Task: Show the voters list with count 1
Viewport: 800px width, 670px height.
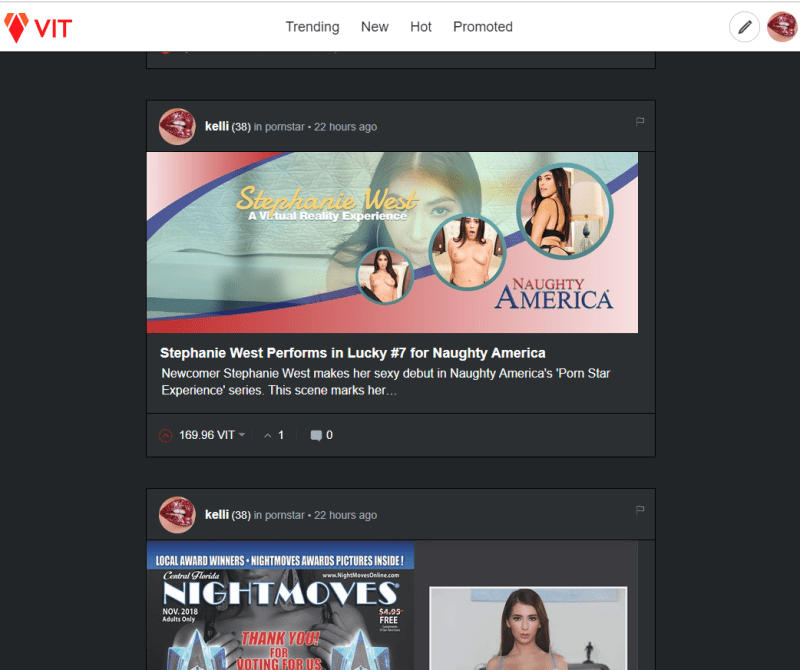Action: pos(274,435)
